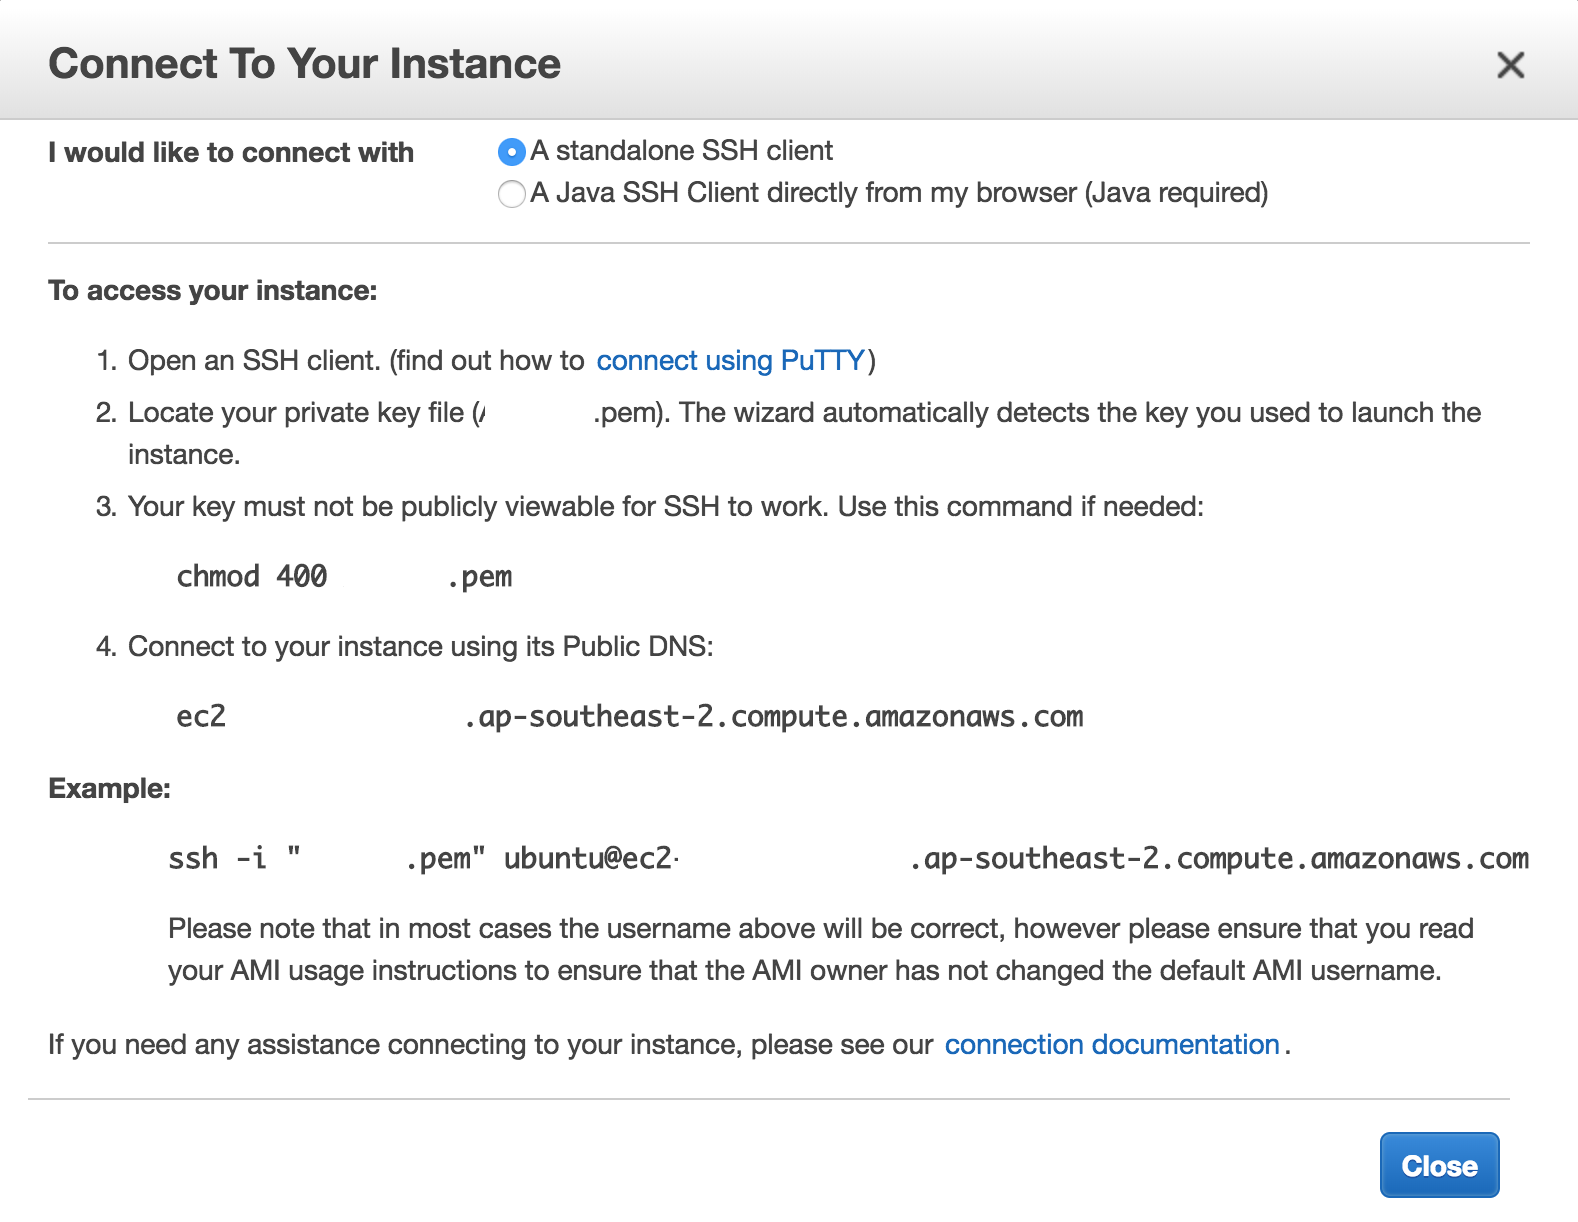Click the Example heading
This screenshot has width=1578, height=1222.
pos(109,789)
